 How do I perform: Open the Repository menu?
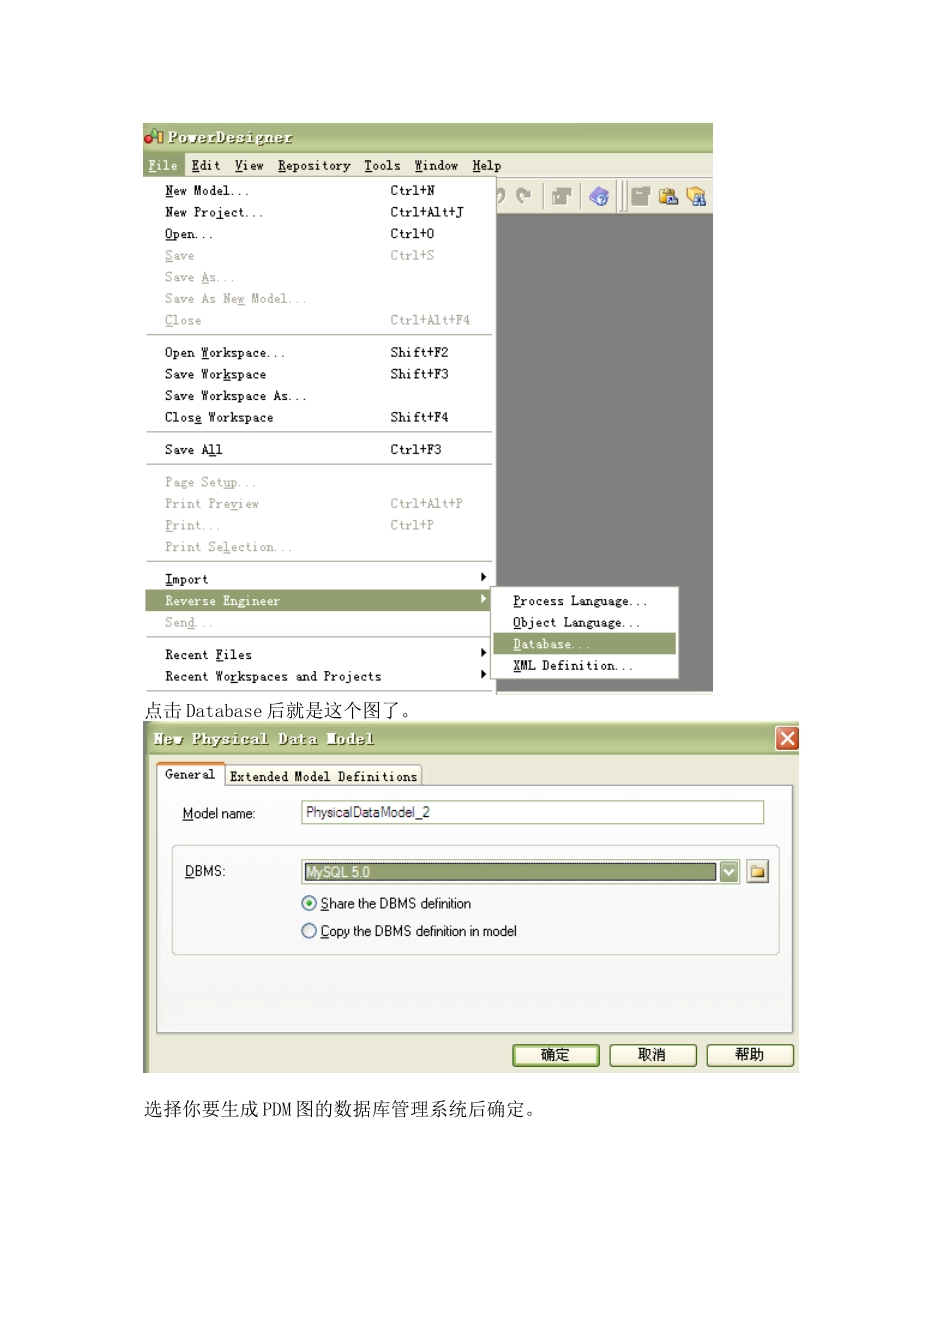point(314,166)
